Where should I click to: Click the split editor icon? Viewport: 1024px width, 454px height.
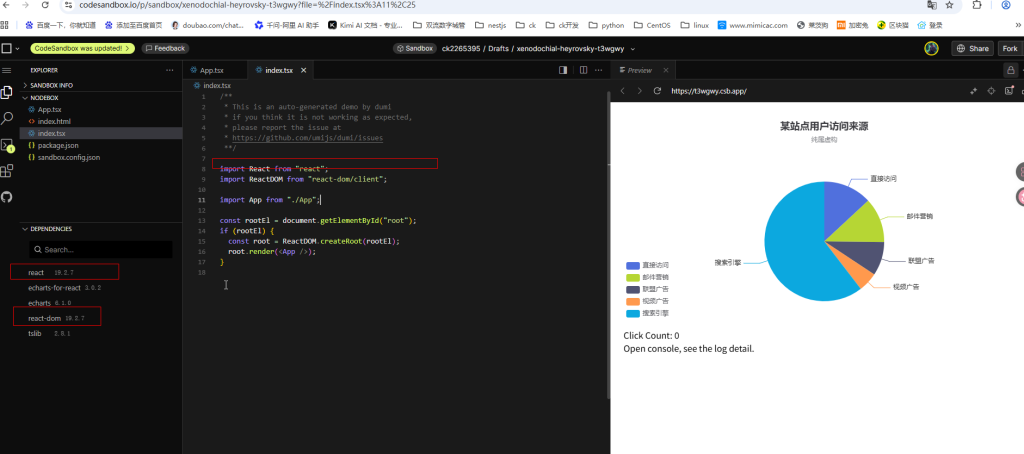pos(583,70)
